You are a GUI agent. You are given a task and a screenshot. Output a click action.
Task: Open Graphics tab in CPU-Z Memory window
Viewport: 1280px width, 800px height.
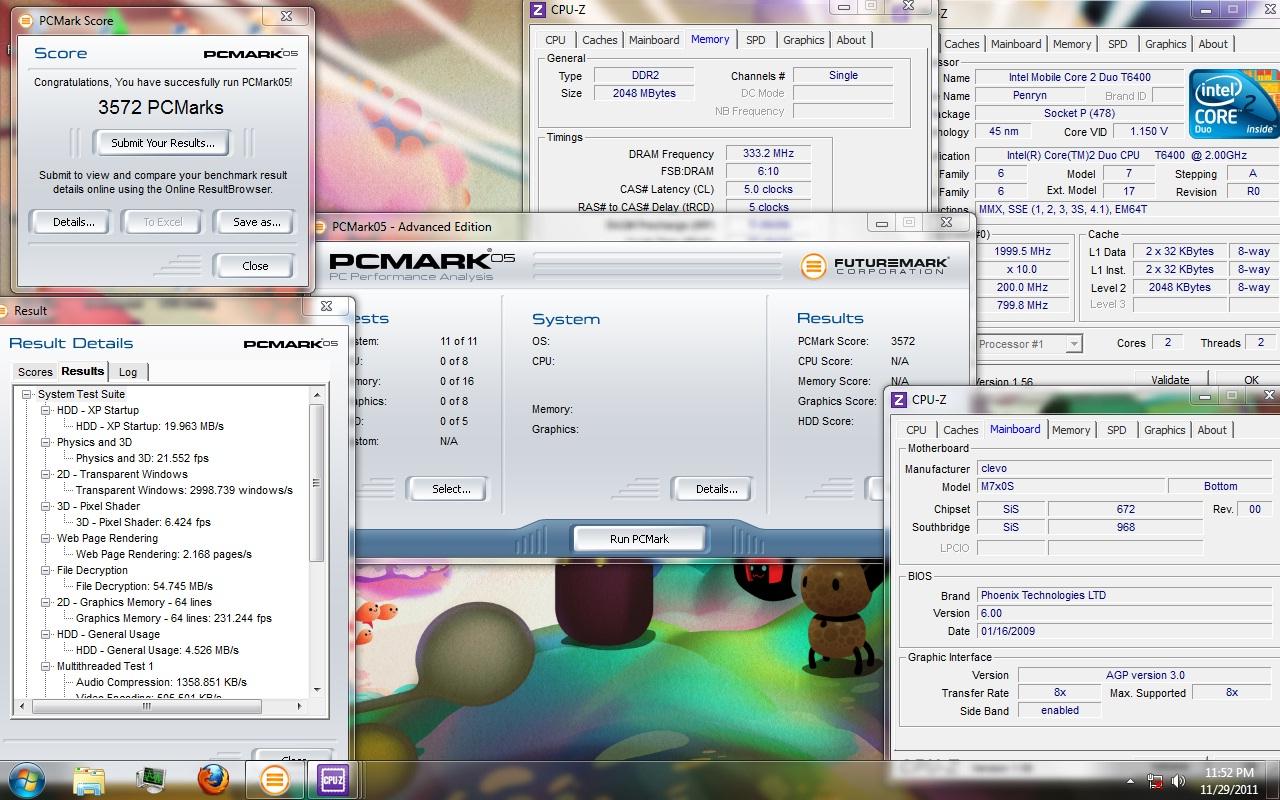click(x=804, y=40)
